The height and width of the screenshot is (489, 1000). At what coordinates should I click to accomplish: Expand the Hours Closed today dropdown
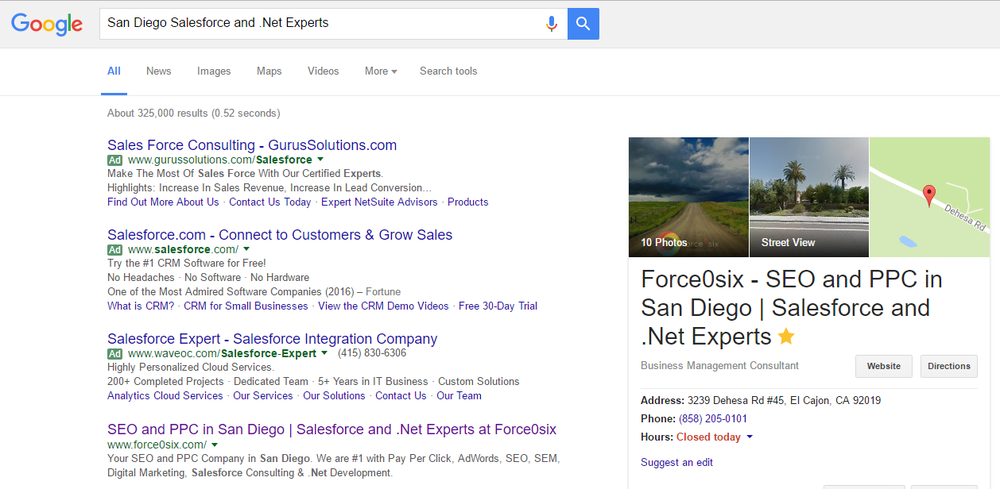pyautogui.click(x=749, y=437)
